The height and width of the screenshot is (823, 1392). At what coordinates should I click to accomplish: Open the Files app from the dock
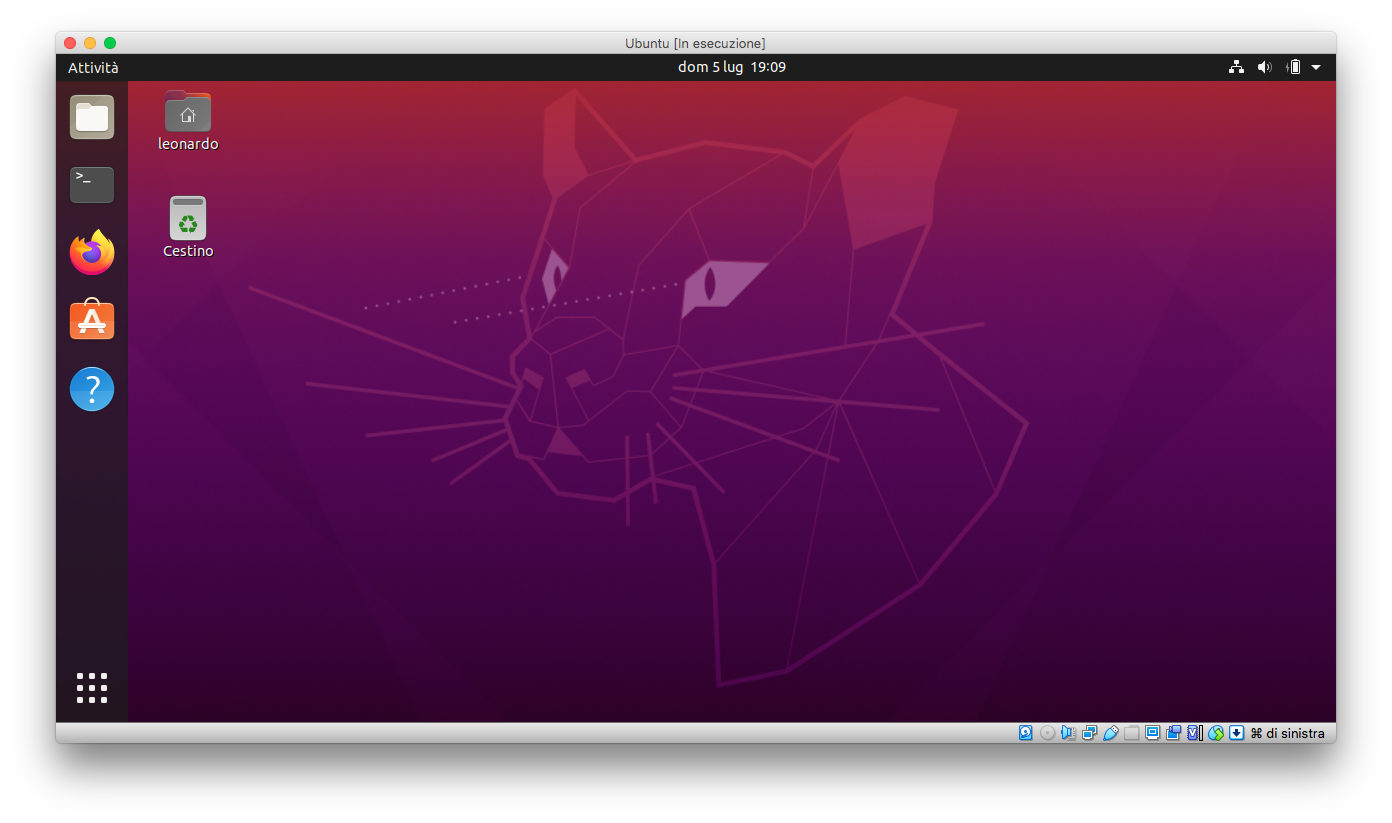pyautogui.click(x=92, y=117)
